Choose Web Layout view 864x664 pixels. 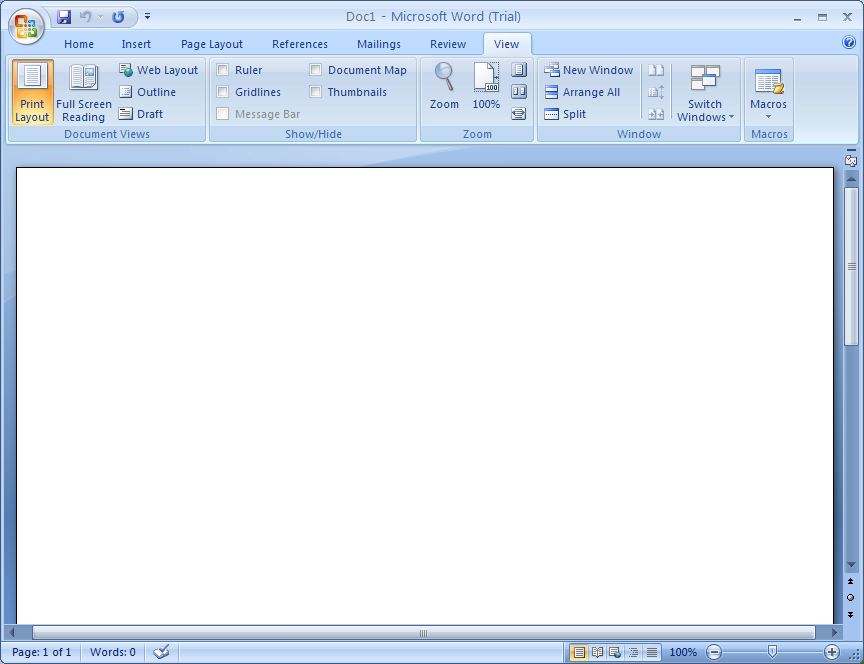tap(159, 70)
